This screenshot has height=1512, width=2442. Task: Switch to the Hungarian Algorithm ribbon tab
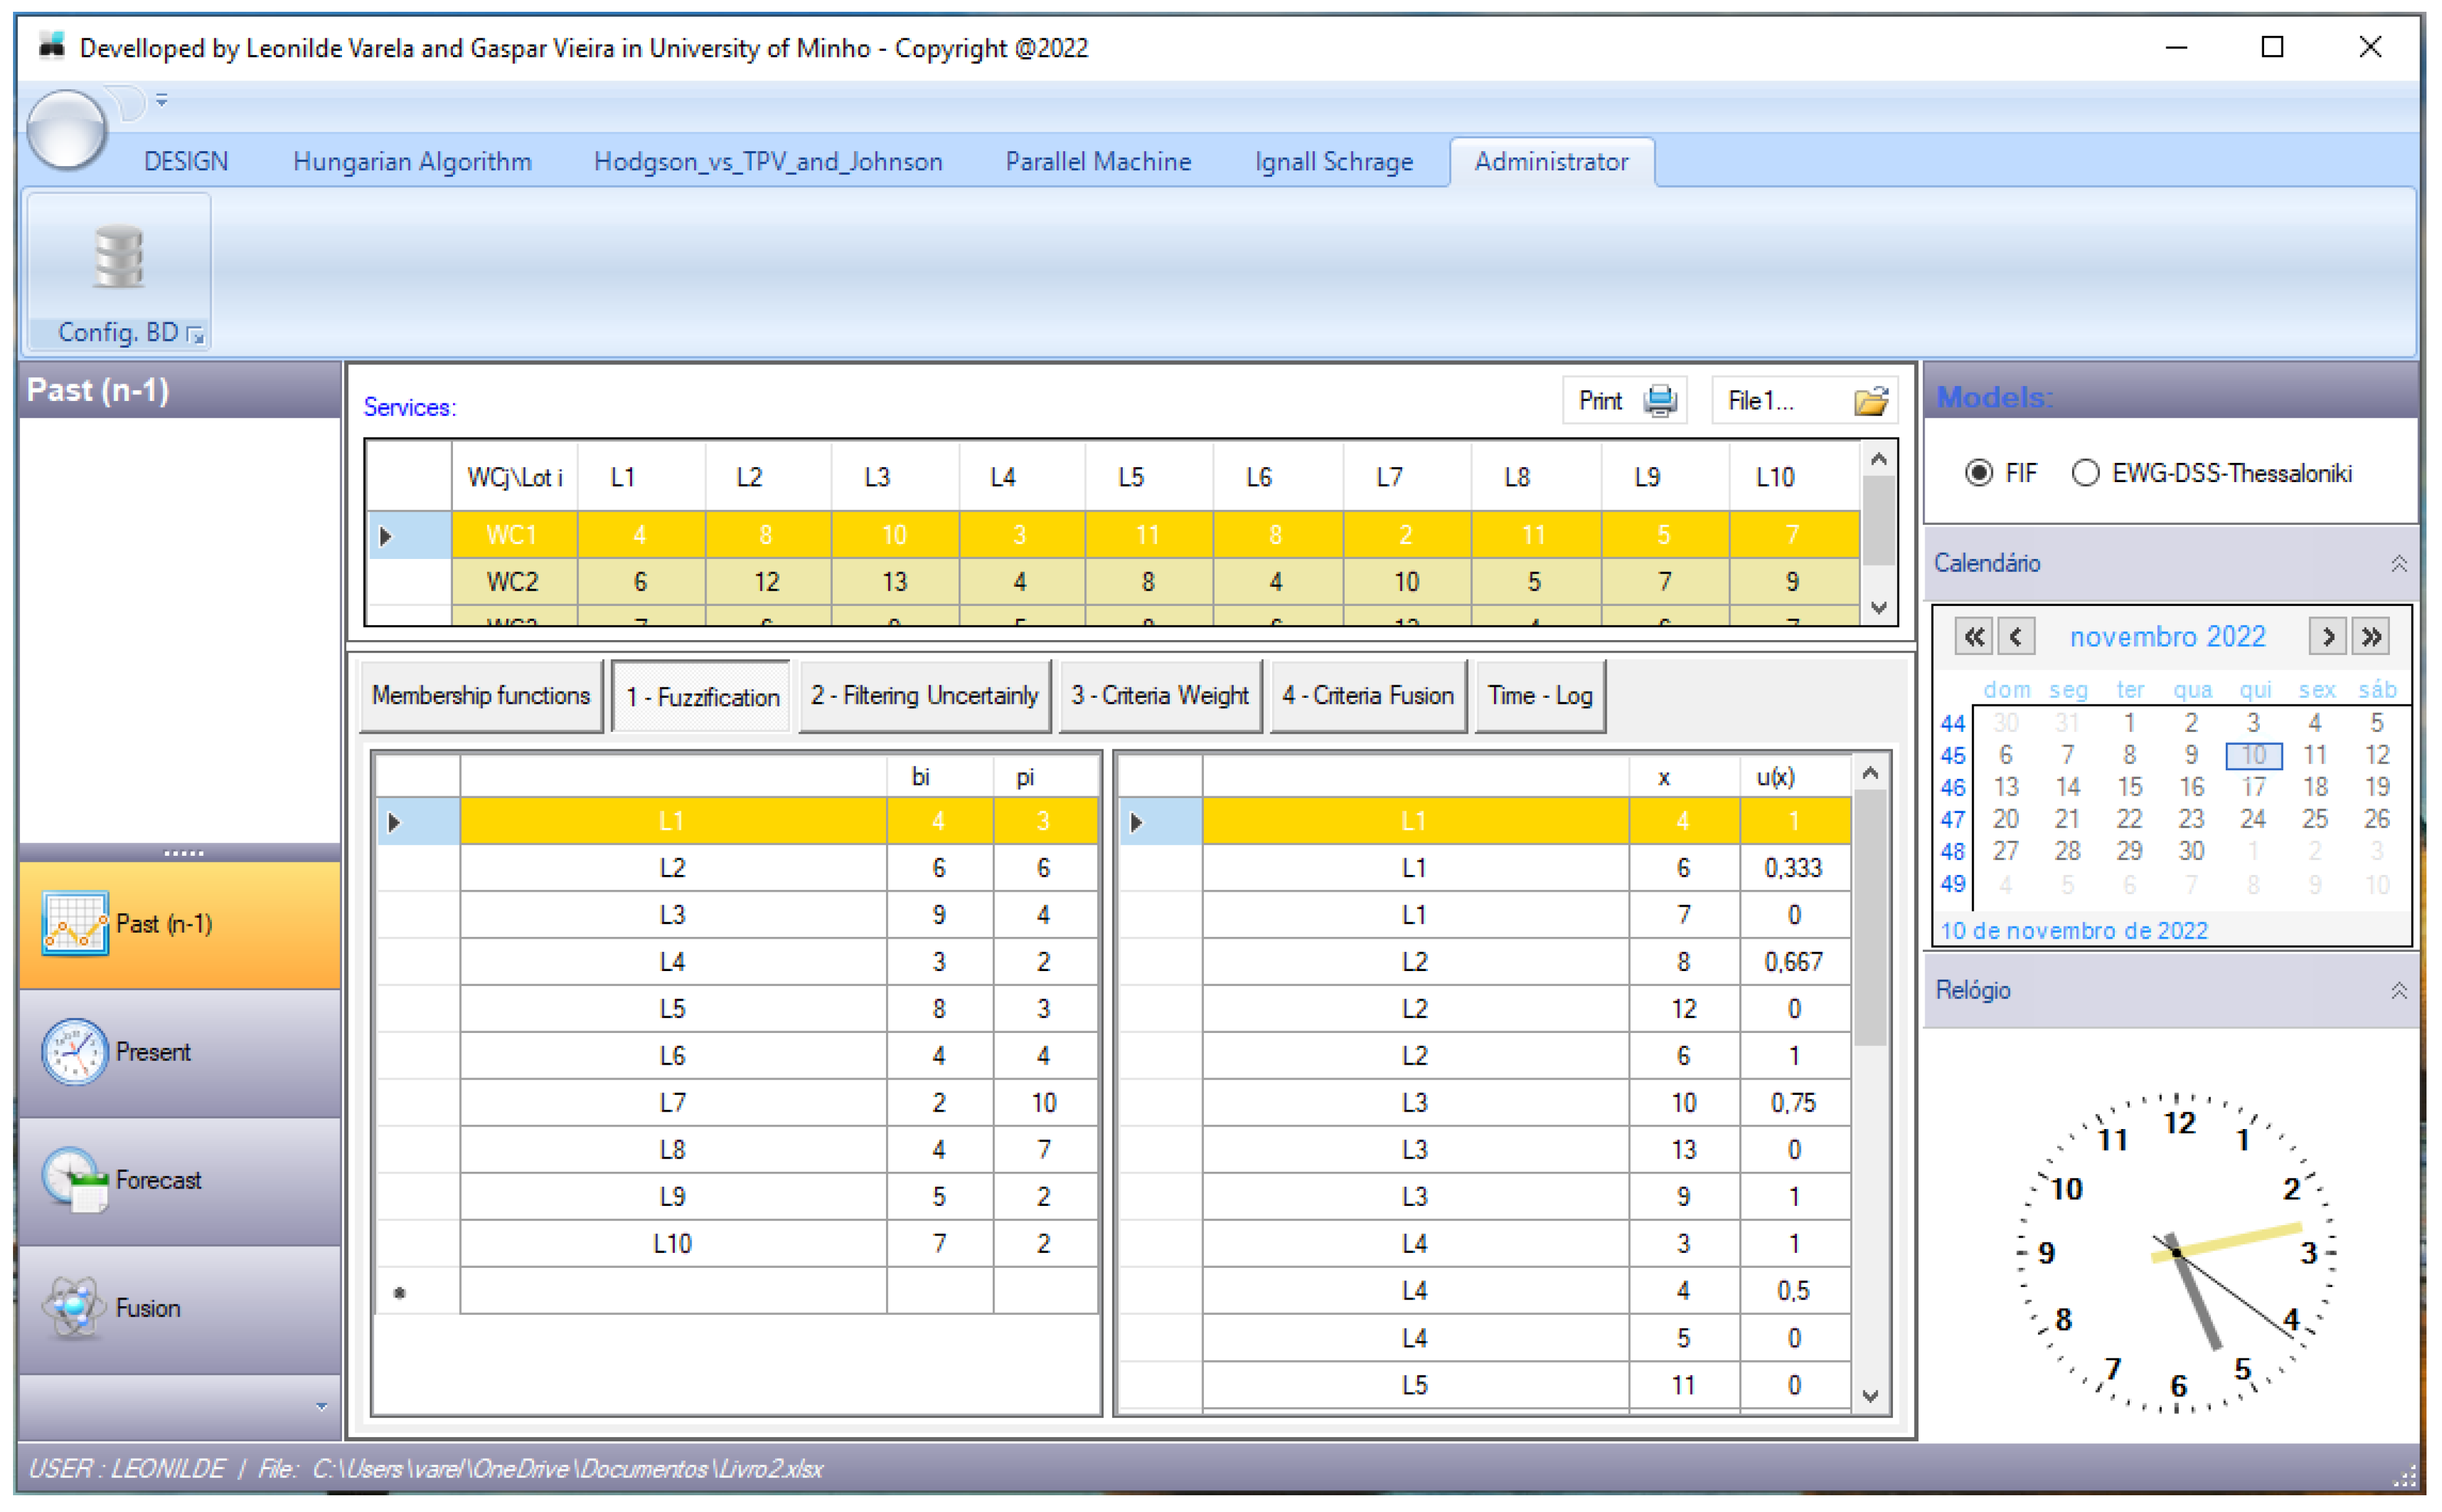tap(412, 162)
